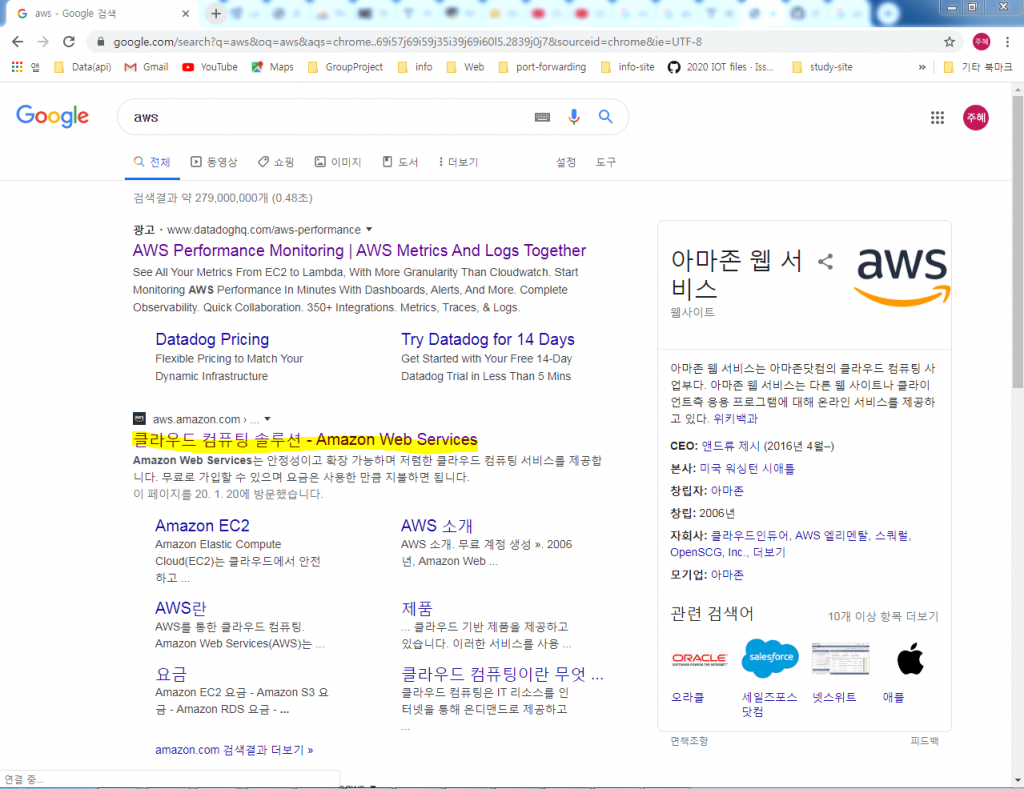The height and width of the screenshot is (789, 1024).
Task: Click the Oracle related search thumbnail
Action: [x=699, y=659]
